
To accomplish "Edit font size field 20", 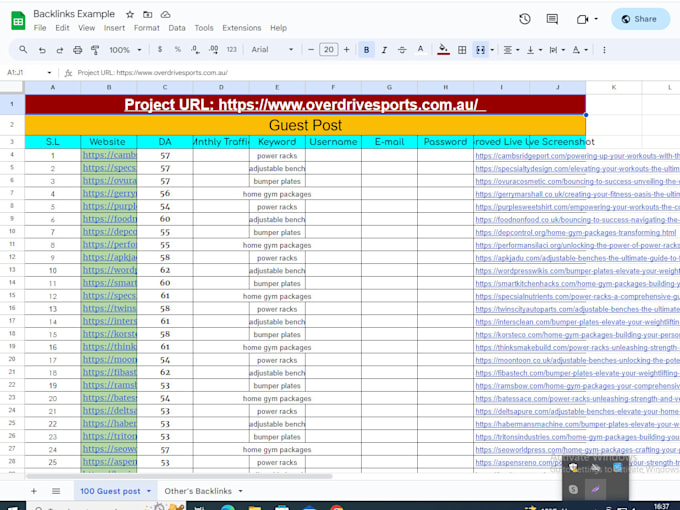I will click(329, 49).
